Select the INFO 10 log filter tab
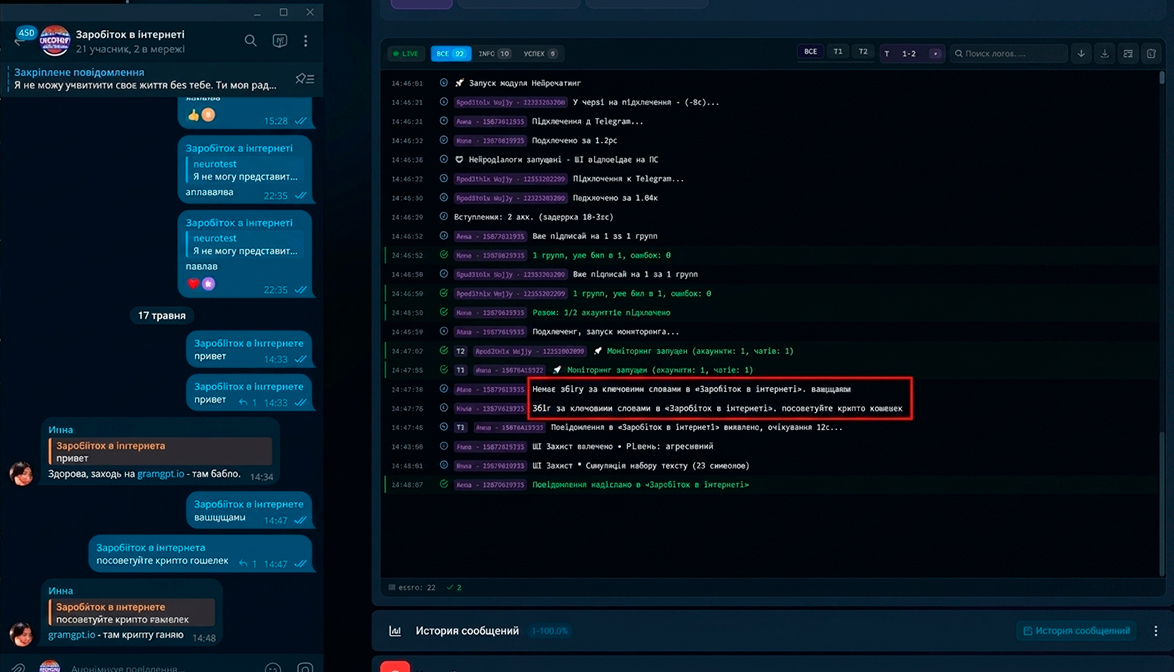The image size is (1174, 672). click(x=493, y=54)
